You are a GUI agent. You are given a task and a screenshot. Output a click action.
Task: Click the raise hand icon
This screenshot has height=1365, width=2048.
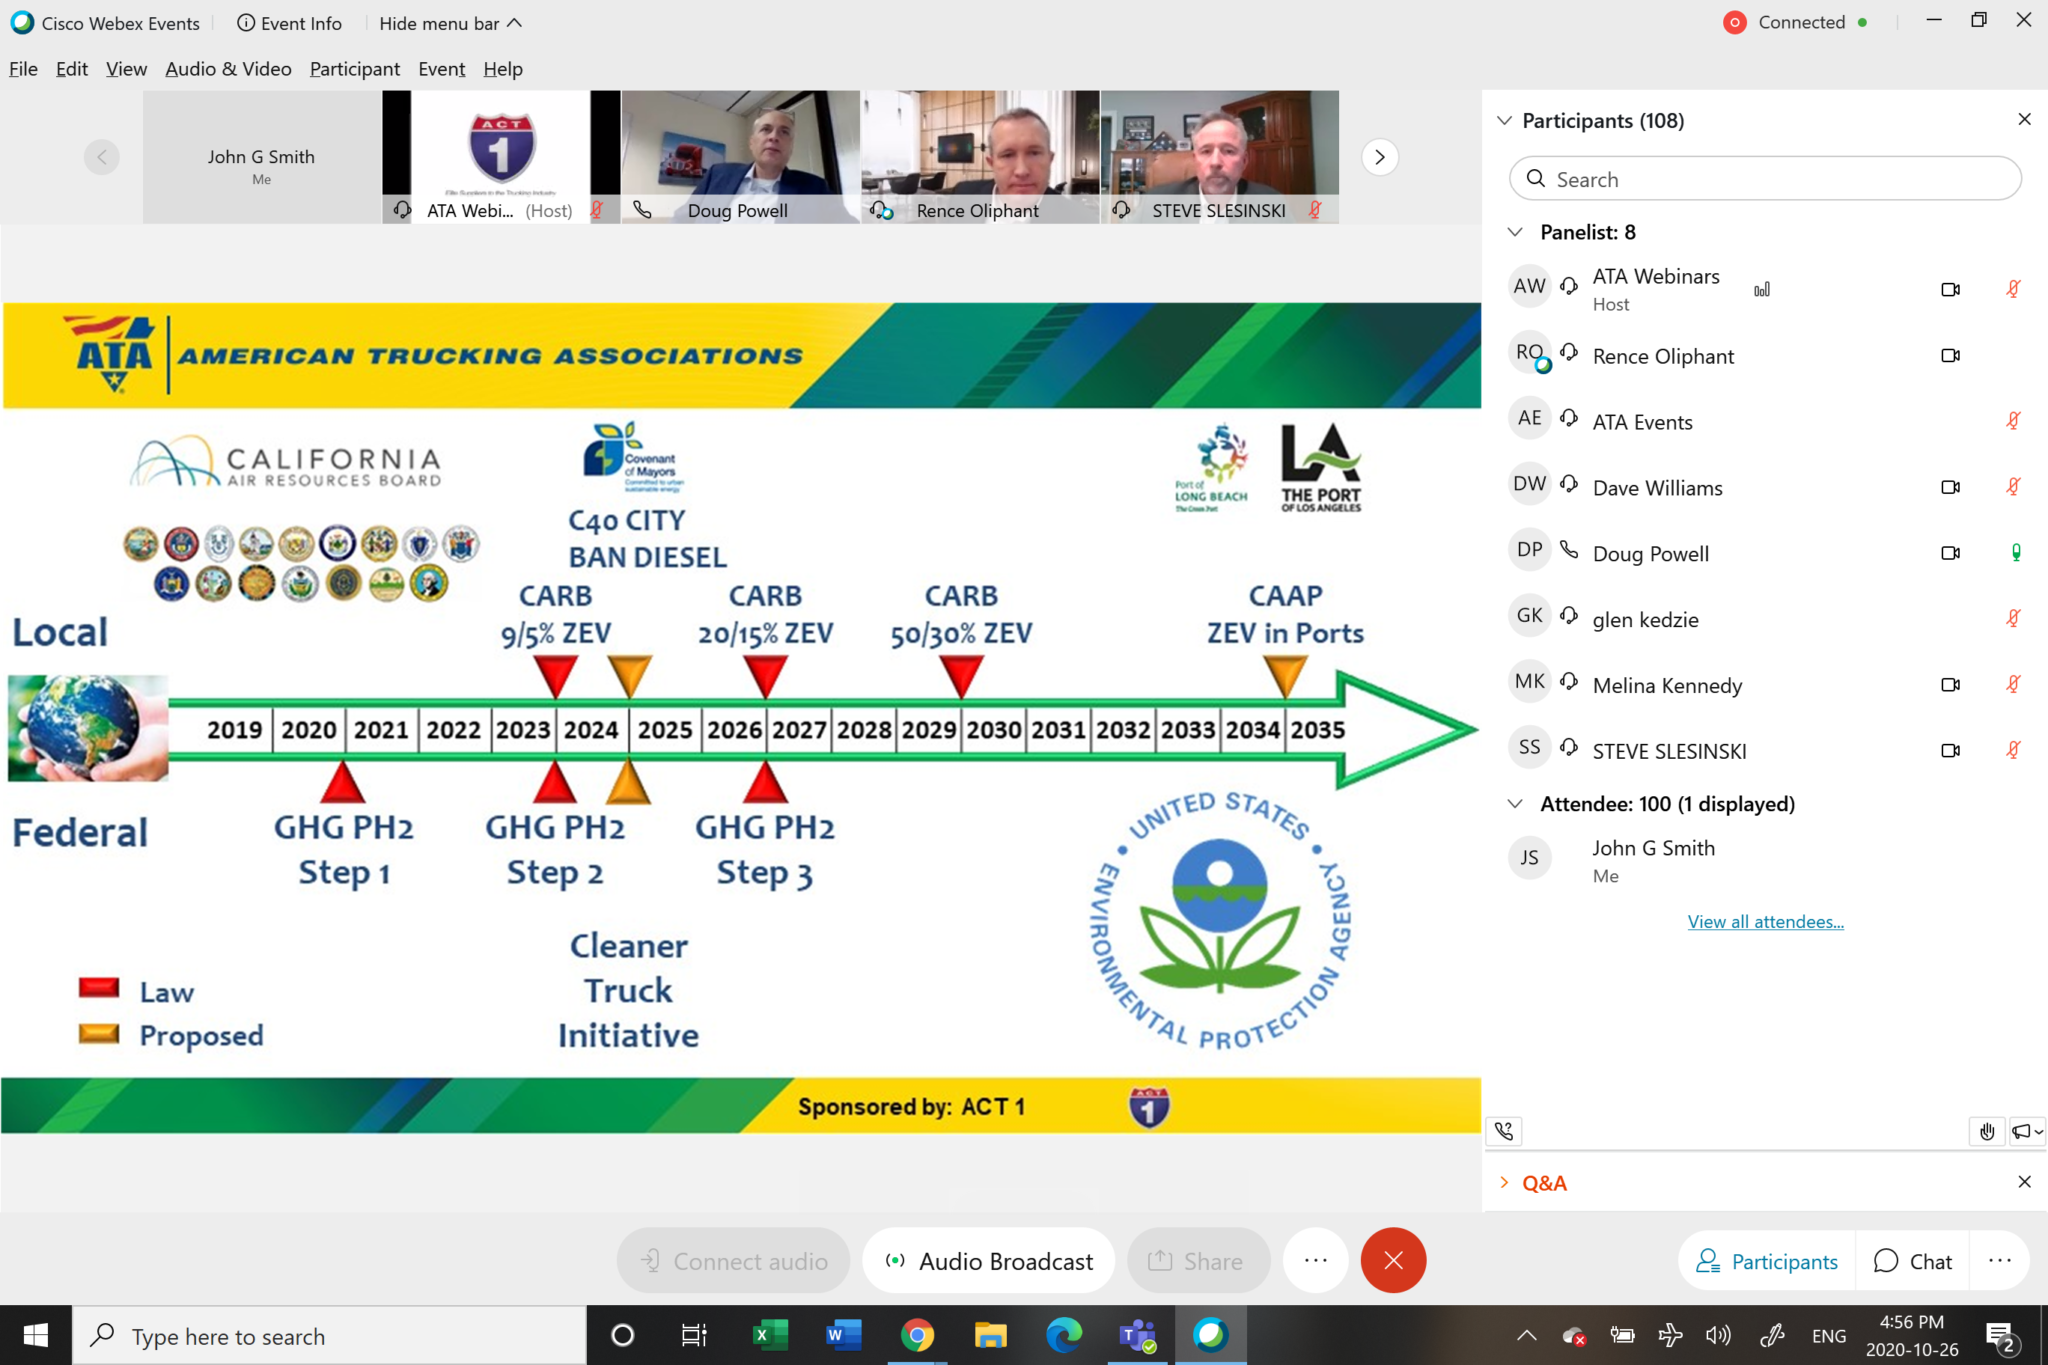(1987, 1131)
